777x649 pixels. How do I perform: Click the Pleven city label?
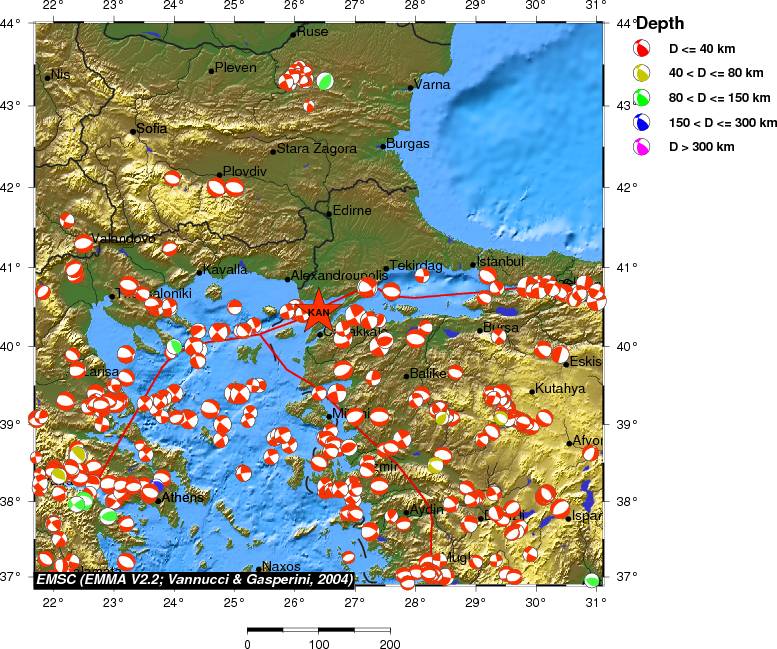tap(236, 68)
